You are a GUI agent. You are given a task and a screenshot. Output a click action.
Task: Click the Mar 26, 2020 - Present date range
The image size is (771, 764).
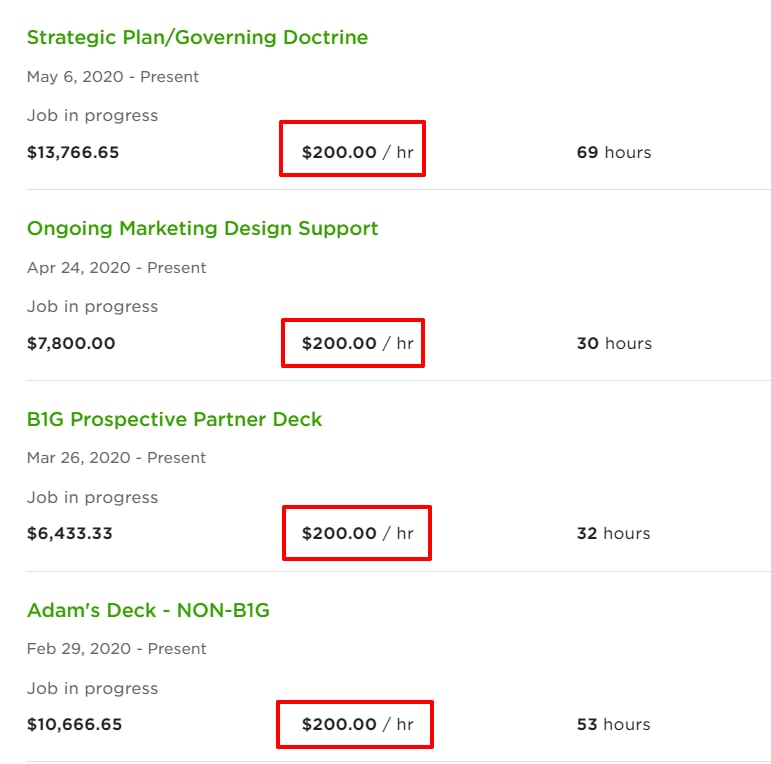tap(116, 458)
